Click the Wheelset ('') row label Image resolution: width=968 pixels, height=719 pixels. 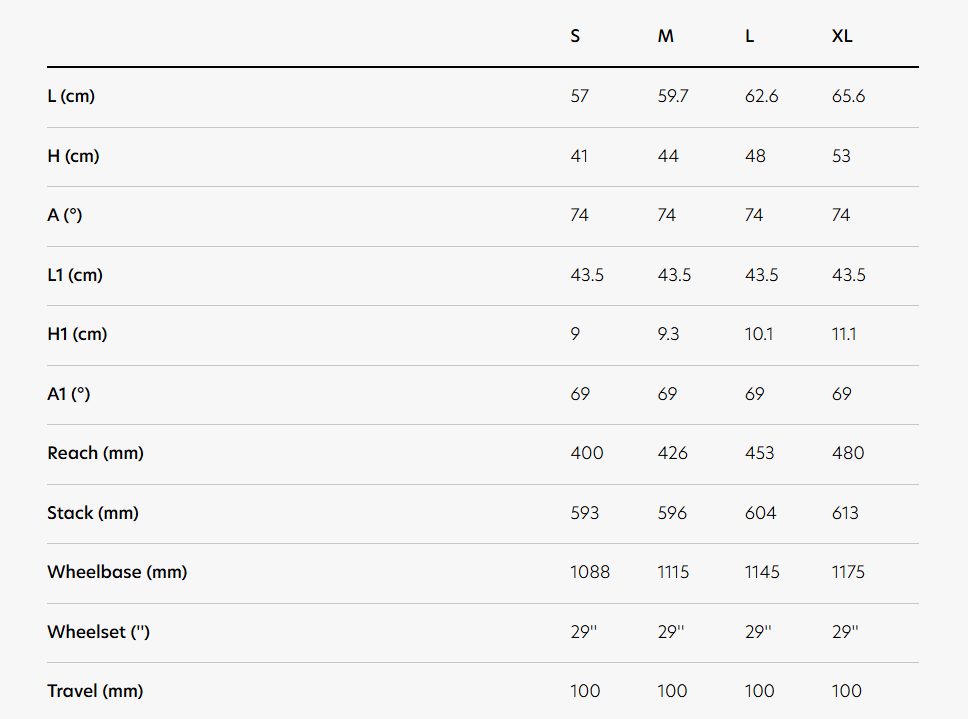[98, 632]
